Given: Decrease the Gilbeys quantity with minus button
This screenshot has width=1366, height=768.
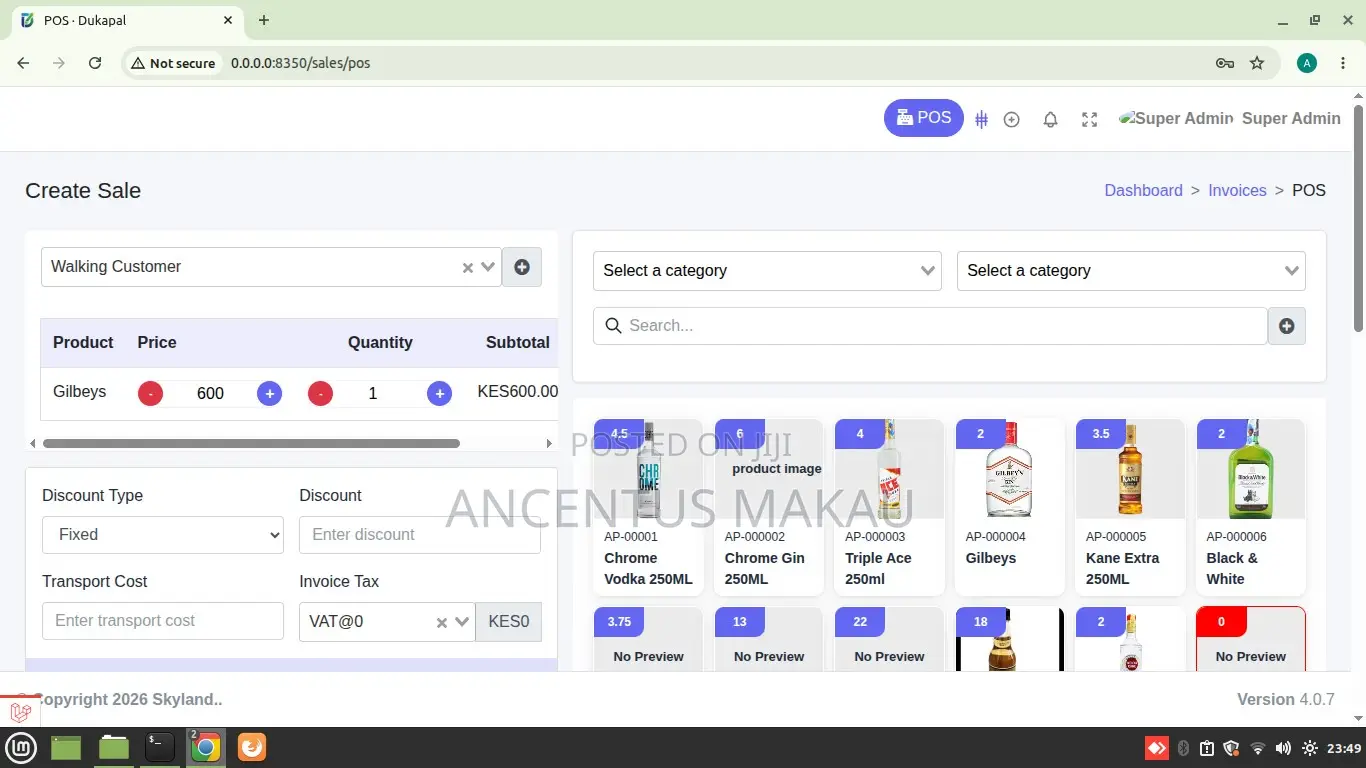Looking at the screenshot, I should click(x=320, y=393).
